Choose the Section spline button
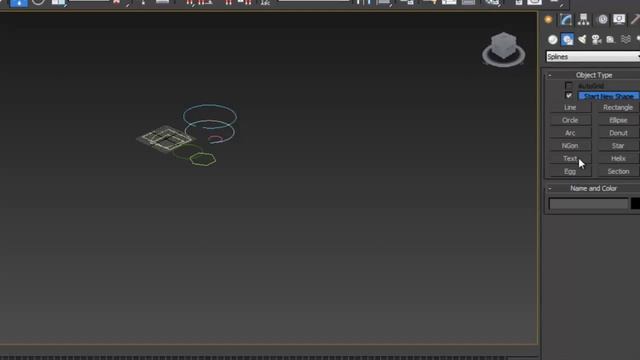The width and height of the screenshot is (640, 360). click(x=618, y=171)
